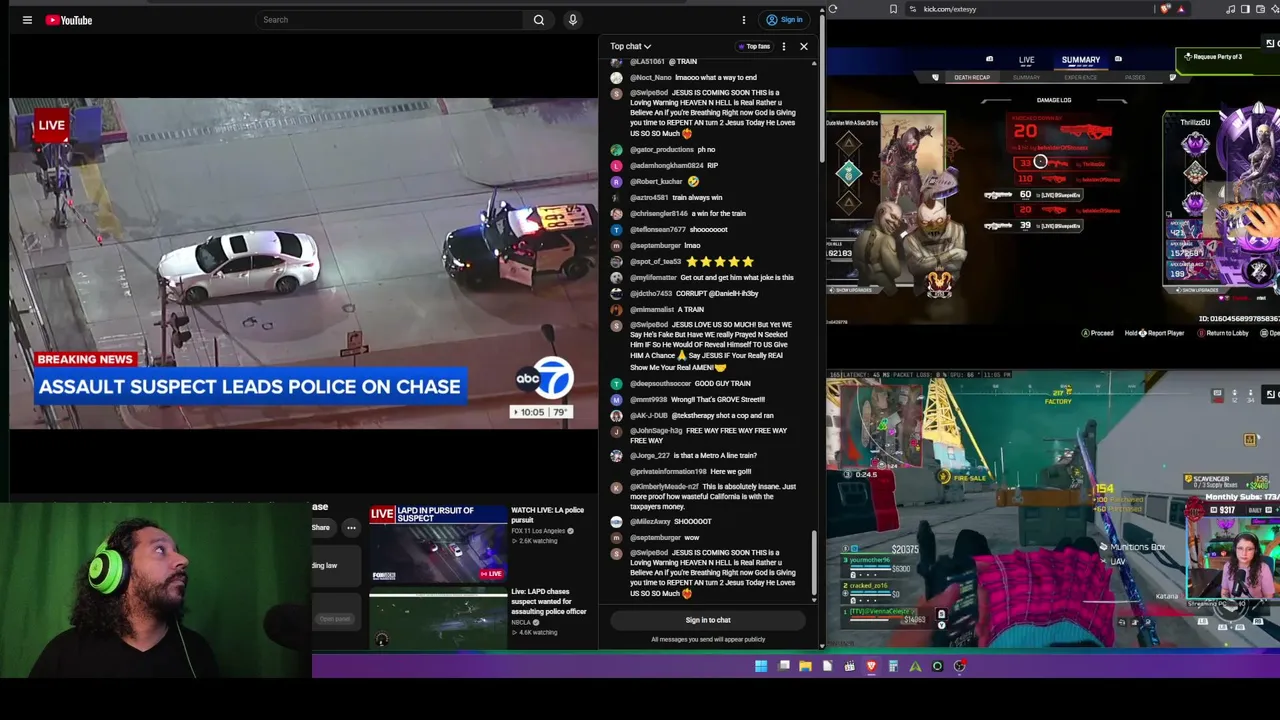Image resolution: width=1280 pixels, height=720 pixels.
Task: Click the ASSAULT SUSPECT LEADS POLICE ON CHASE banner
Action: click(x=250, y=387)
